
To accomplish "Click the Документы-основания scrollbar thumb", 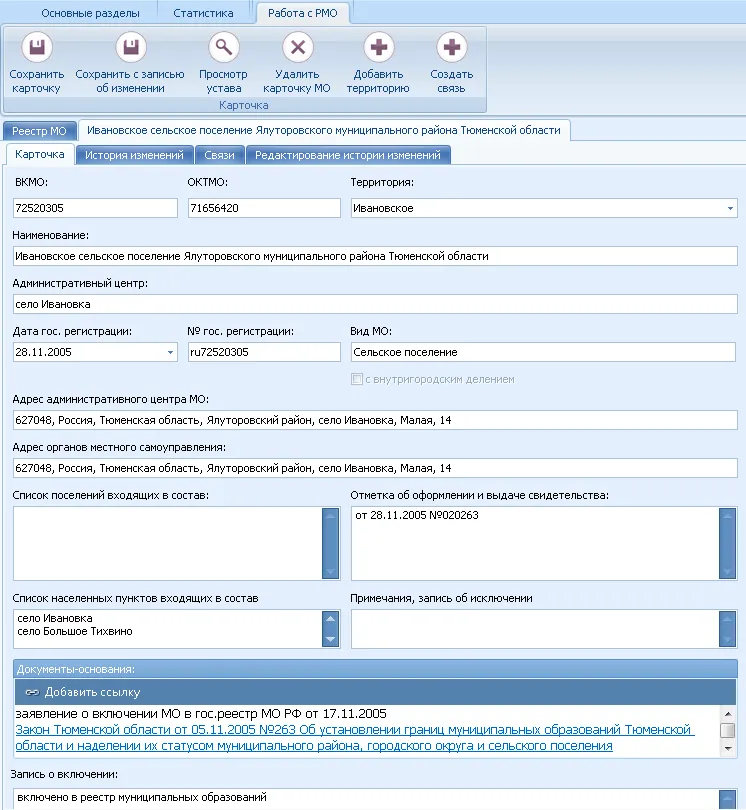I will click(x=728, y=730).
